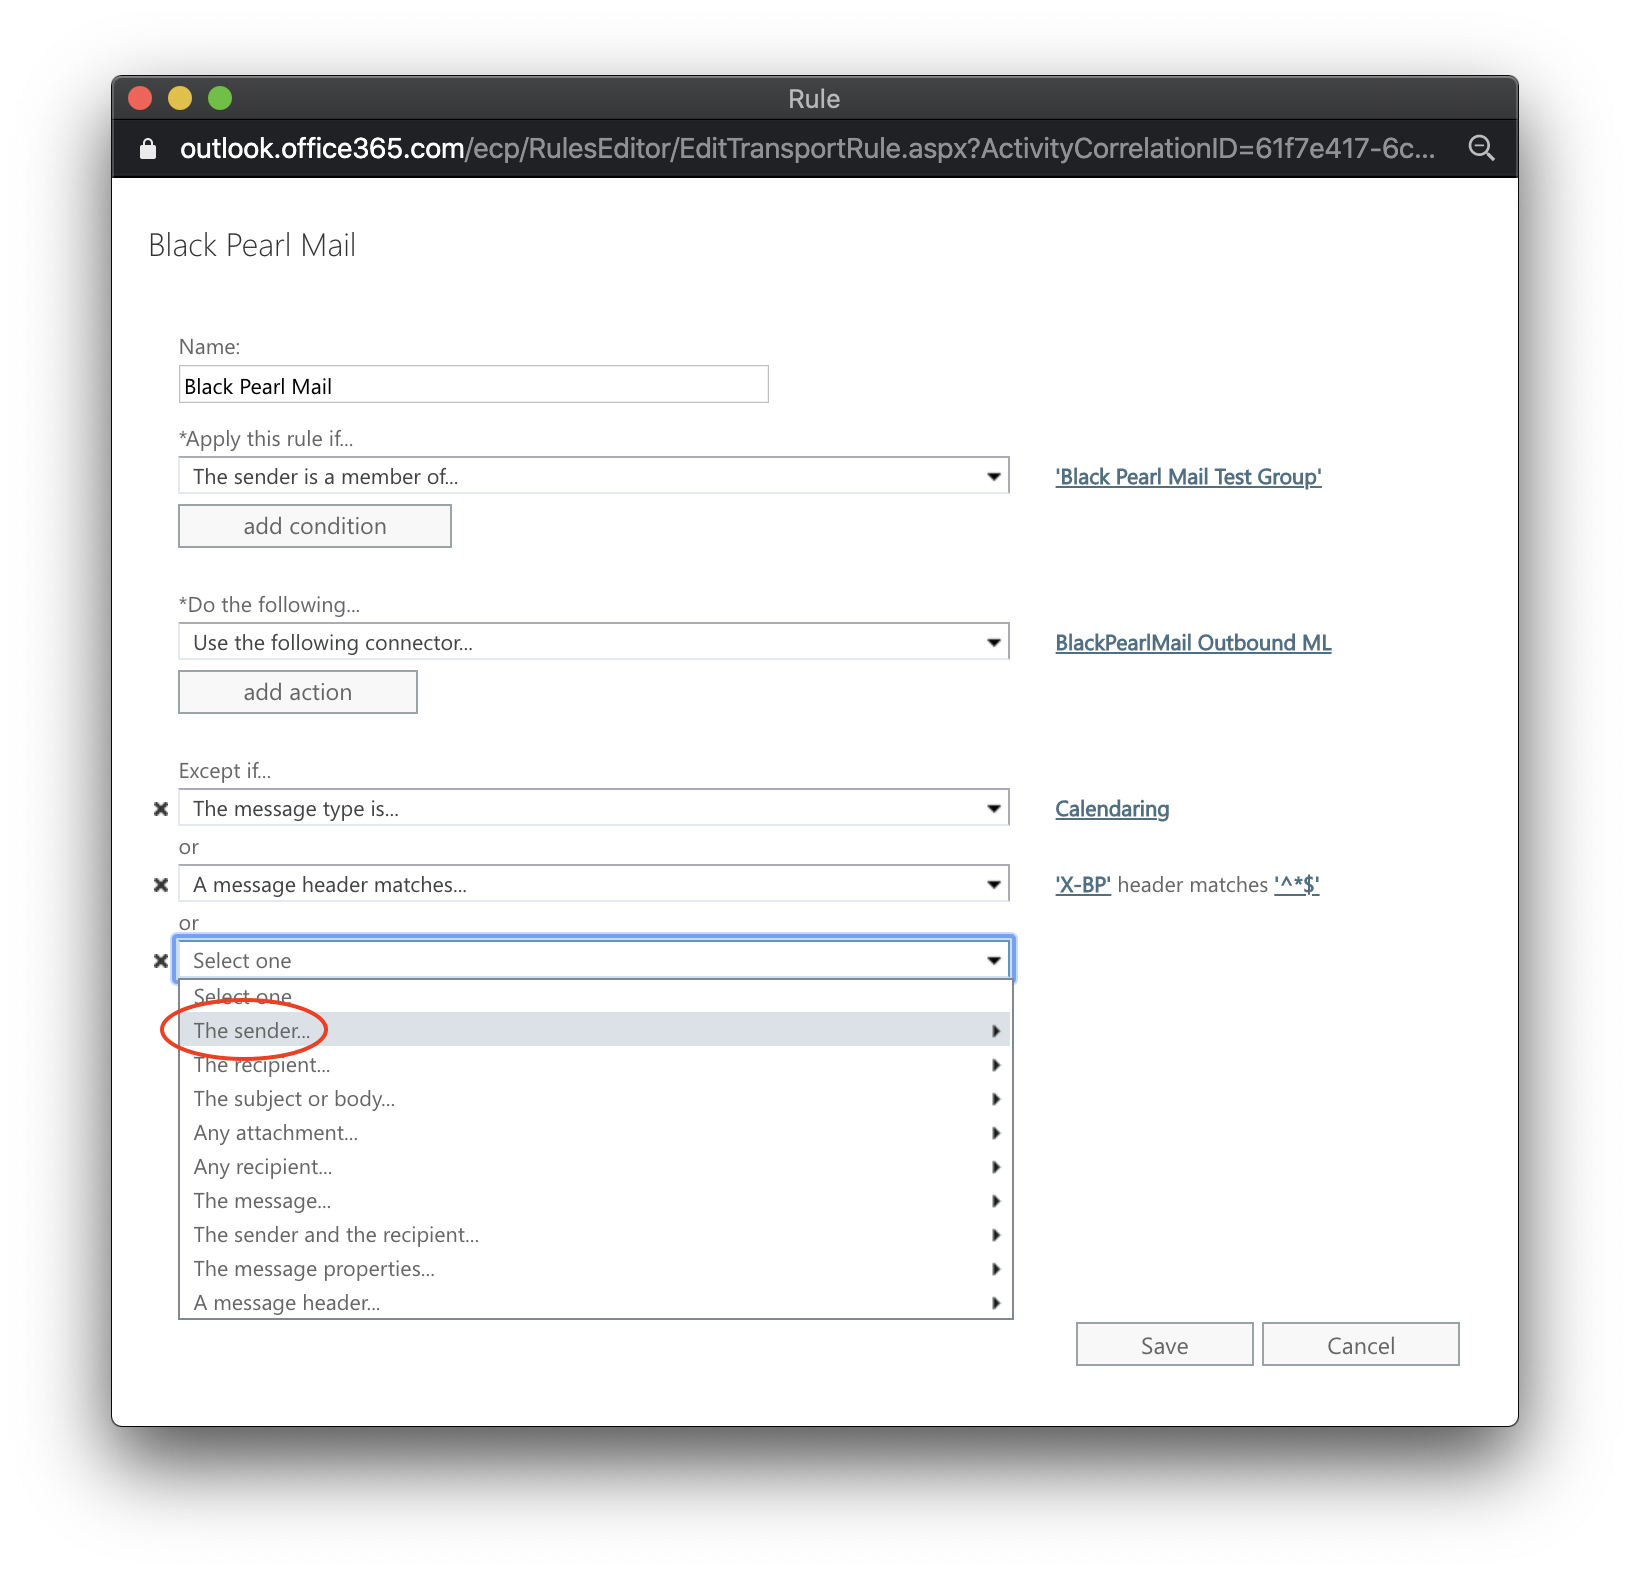Select 'The sender and the recipient...' option
Image resolution: width=1630 pixels, height=1574 pixels.
[x=596, y=1234]
